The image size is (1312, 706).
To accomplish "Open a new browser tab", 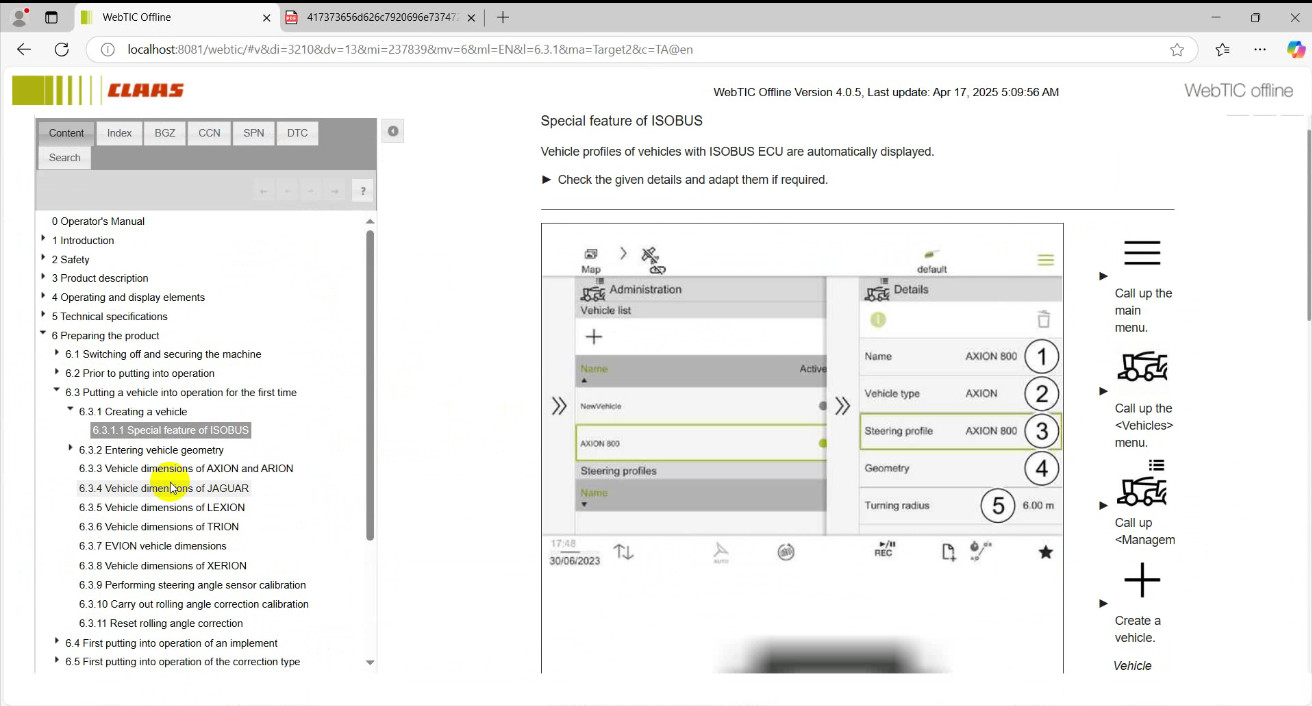I will pos(503,17).
